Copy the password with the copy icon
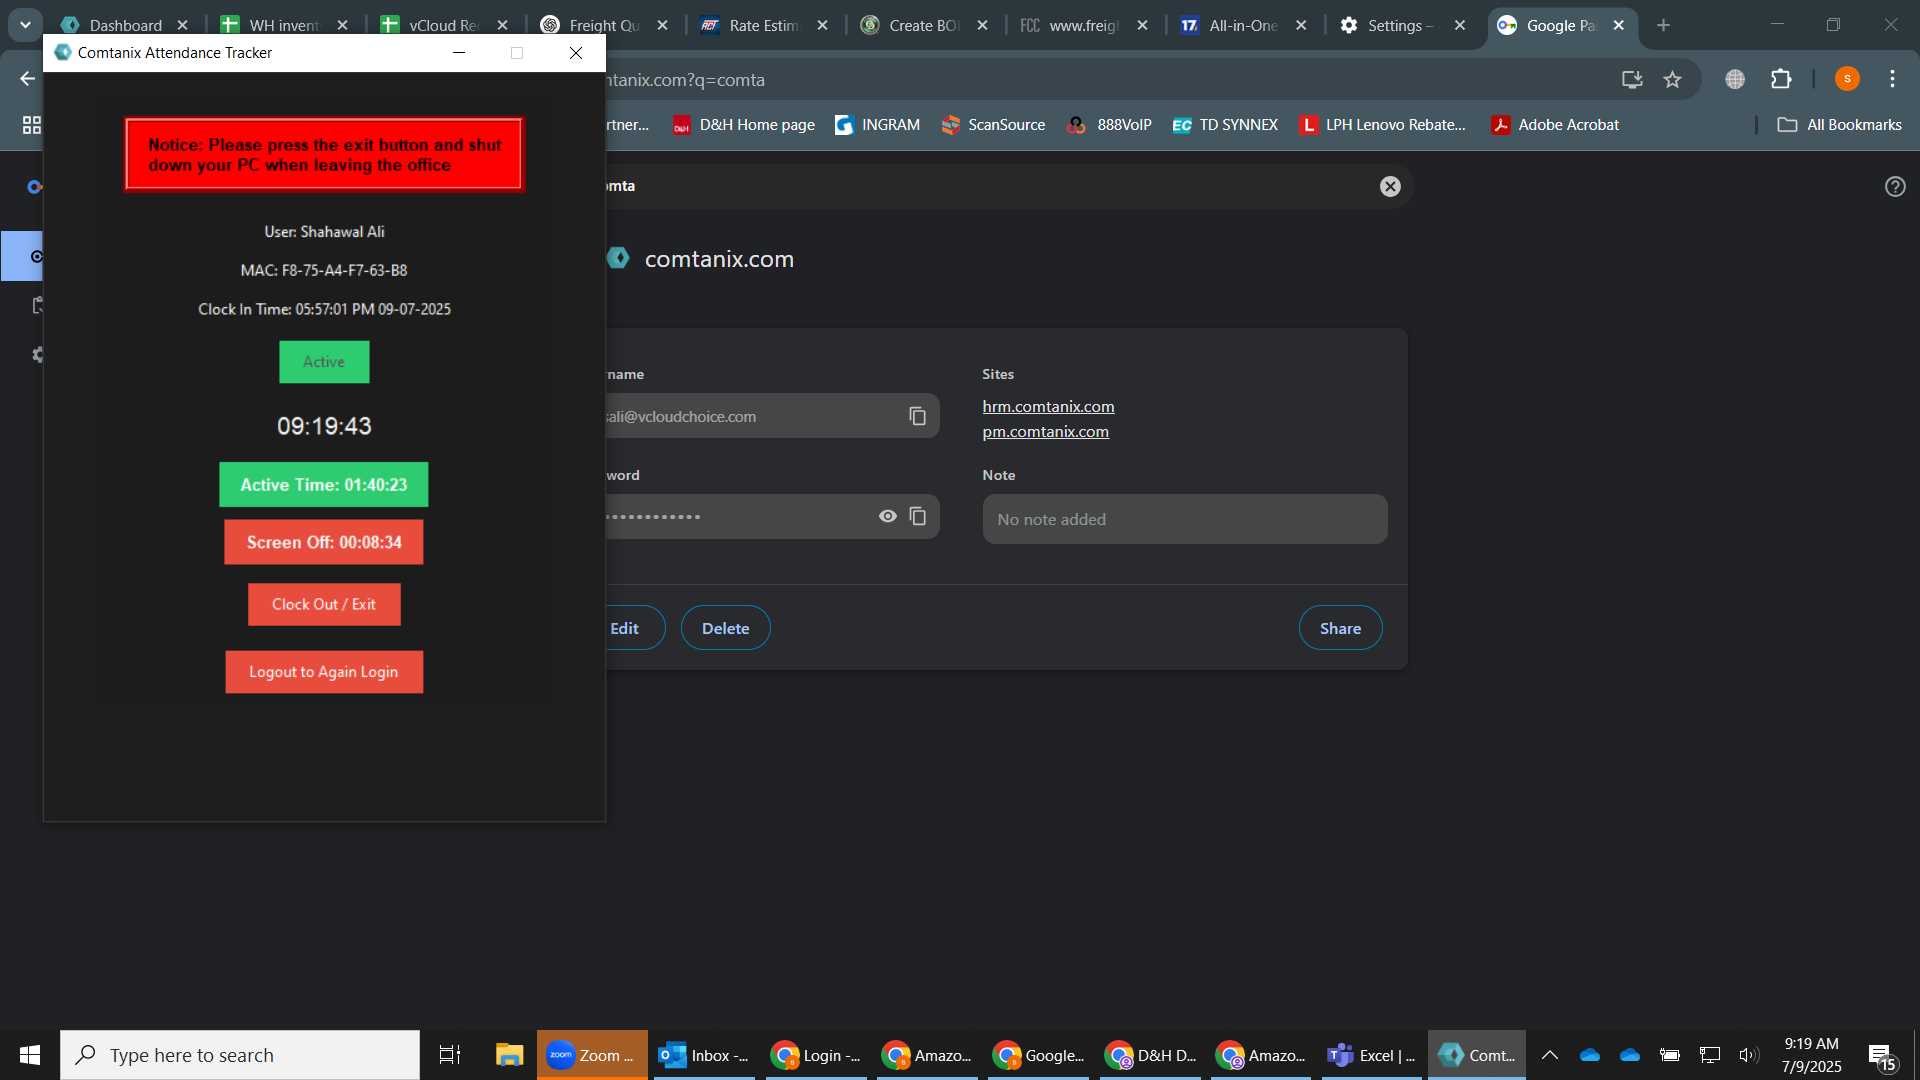Viewport: 1920px width, 1080px height. 917,516
